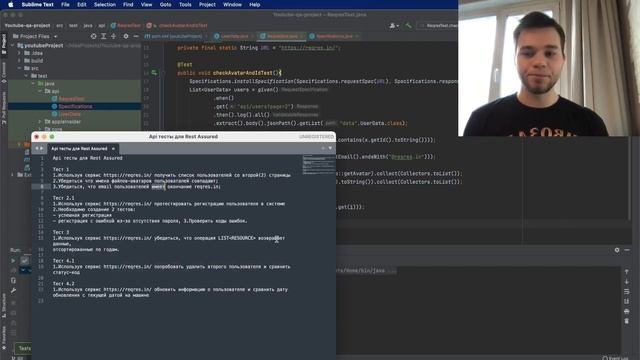Open the Sublime tab list dropdown arrow
The image size is (640, 360).
(x=330, y=148)
